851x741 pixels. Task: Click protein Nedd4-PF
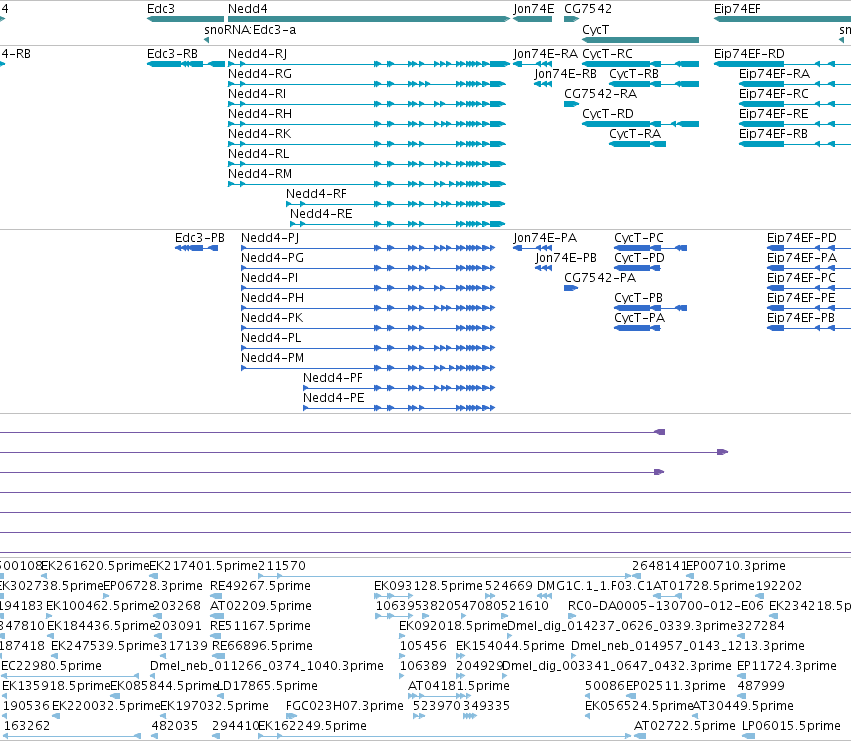[x=333, y=378]
